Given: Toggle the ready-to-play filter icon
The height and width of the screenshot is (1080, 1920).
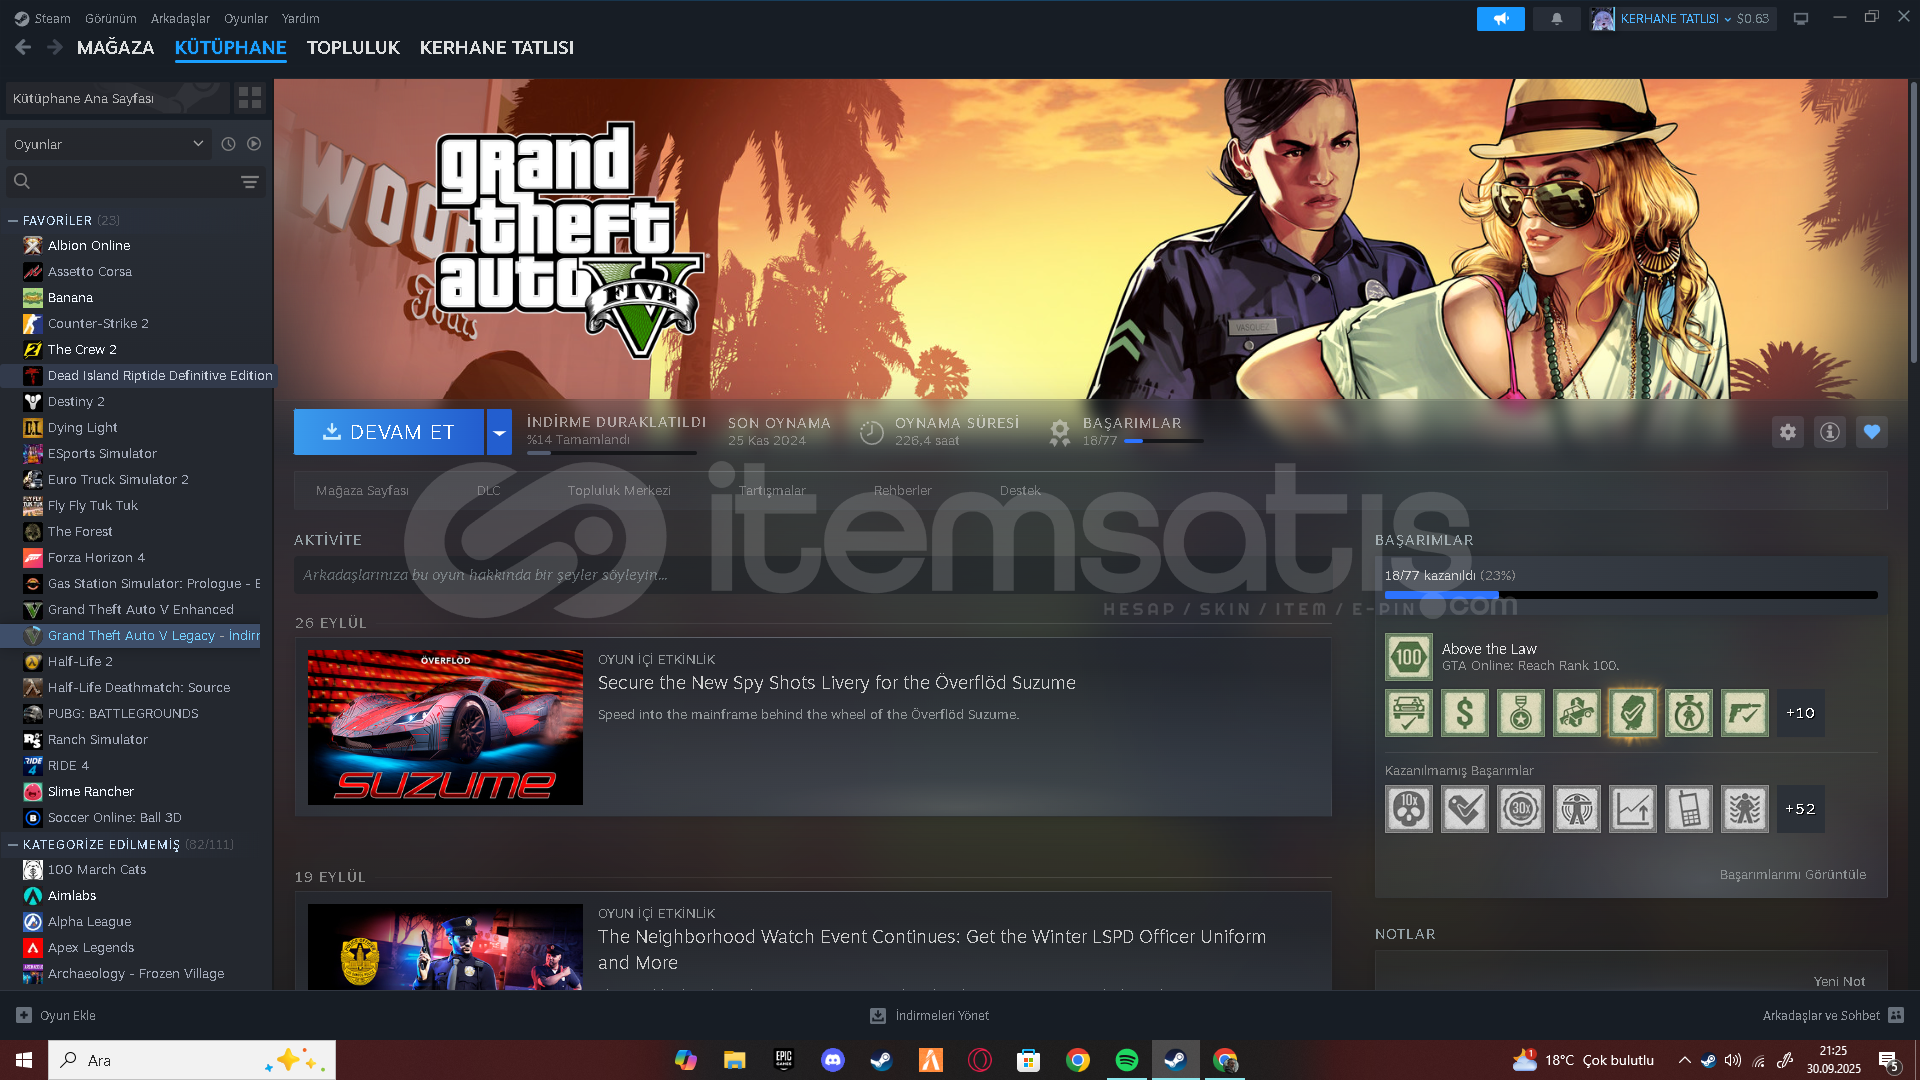Looking at the screenshot, I should coord(254,144).
